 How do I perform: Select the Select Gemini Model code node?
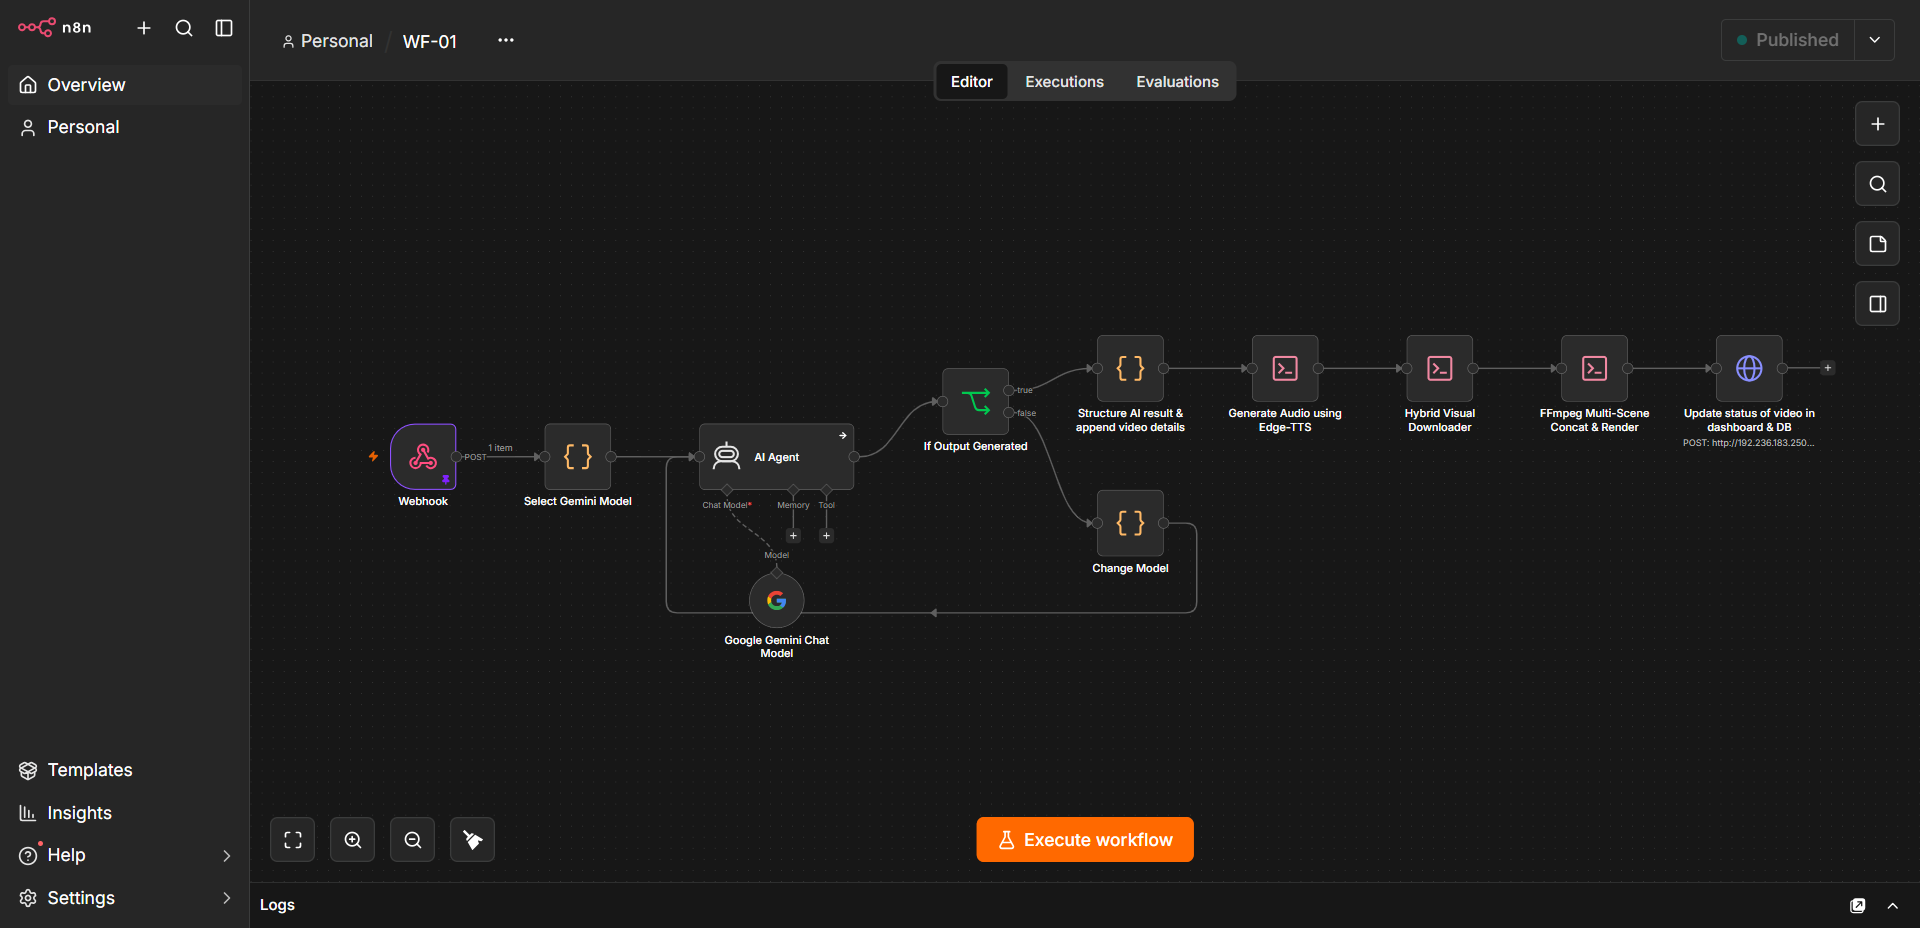tap(578, 457)
